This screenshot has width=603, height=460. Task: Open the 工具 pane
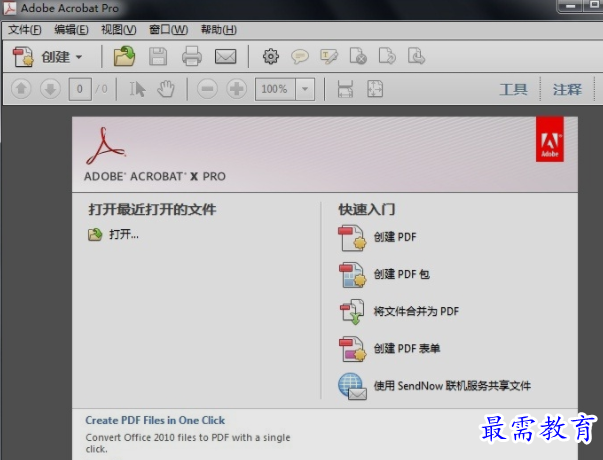click(513, 90)
